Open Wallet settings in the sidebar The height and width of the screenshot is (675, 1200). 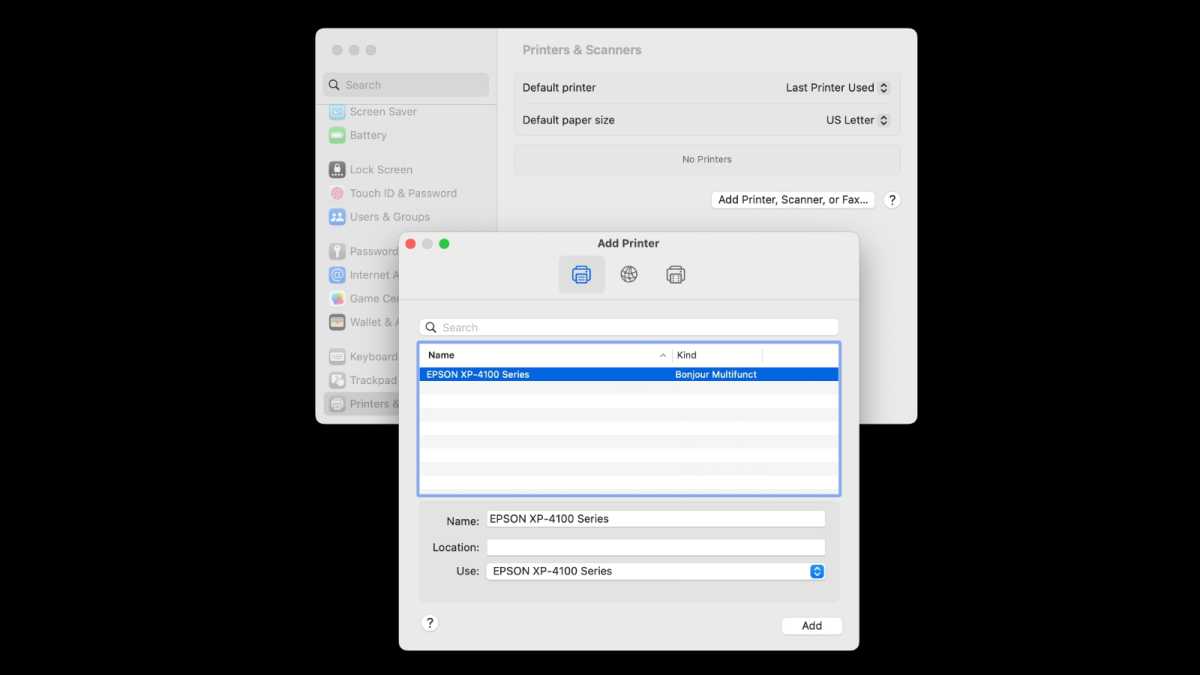tap(362, 322)
